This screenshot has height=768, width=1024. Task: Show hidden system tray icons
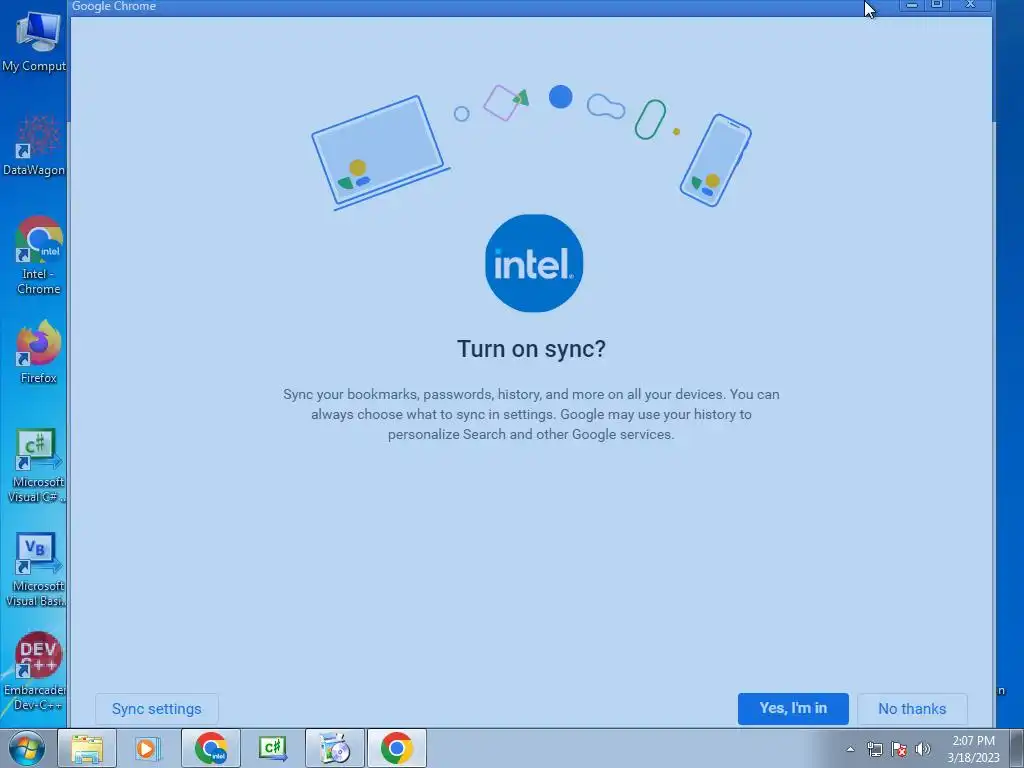pos(850,749)
